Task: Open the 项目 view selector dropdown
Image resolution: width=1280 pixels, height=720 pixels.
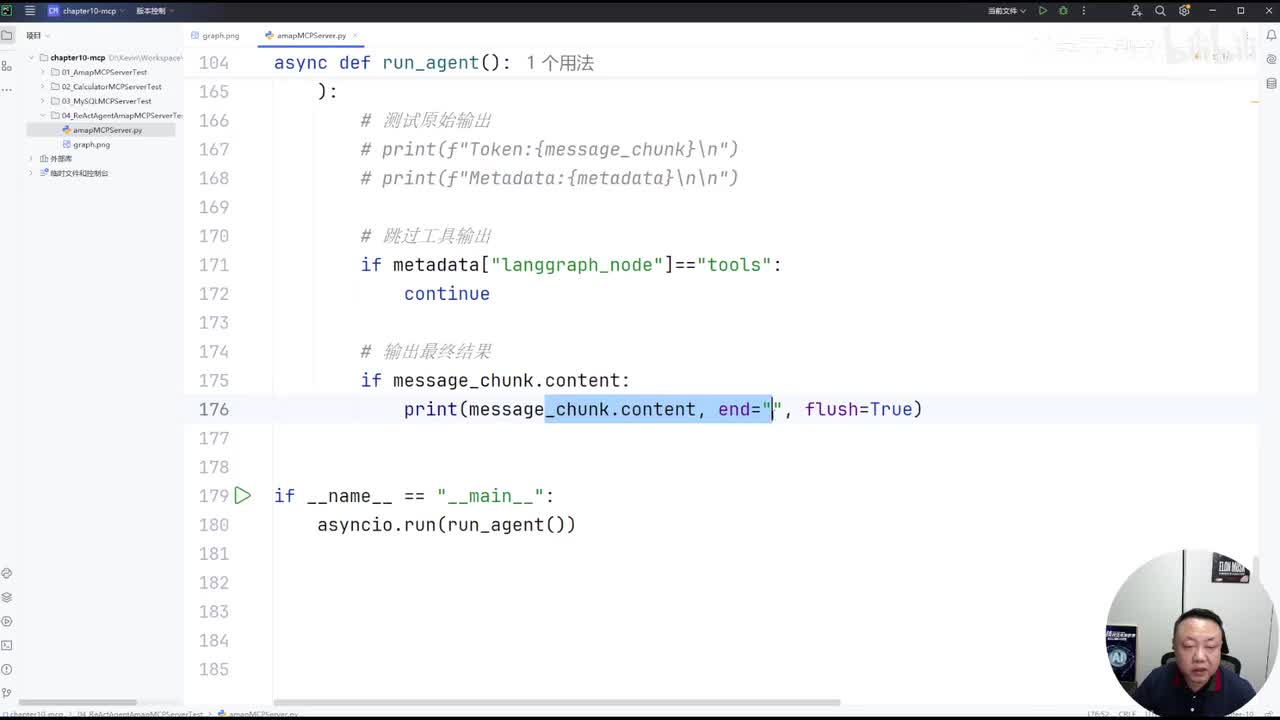Action: [x=37, y=36]
